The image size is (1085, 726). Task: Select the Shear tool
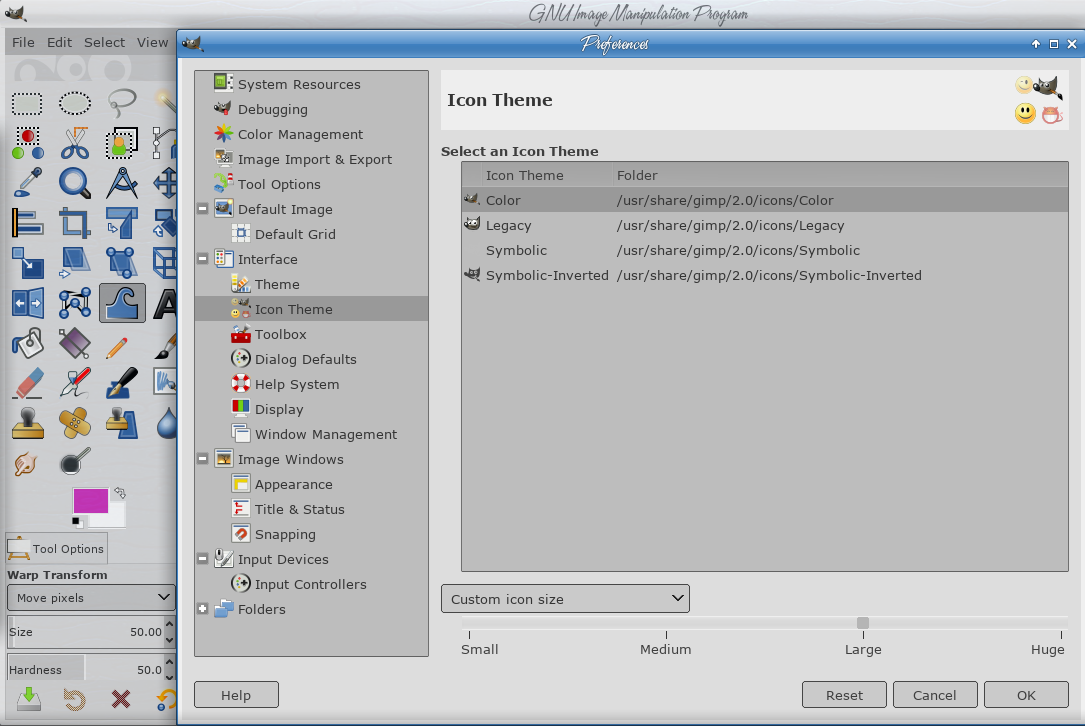(75, 264)
